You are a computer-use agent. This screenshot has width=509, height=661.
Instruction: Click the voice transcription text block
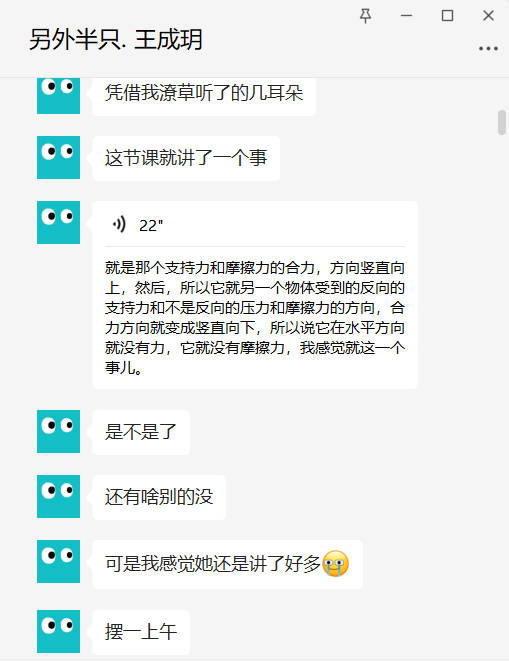point(255,318)
